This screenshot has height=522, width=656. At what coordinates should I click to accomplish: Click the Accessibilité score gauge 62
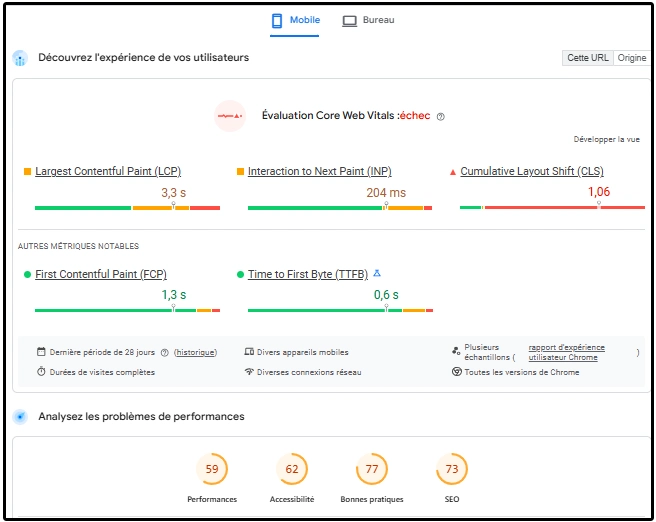[x=292, y=469]
